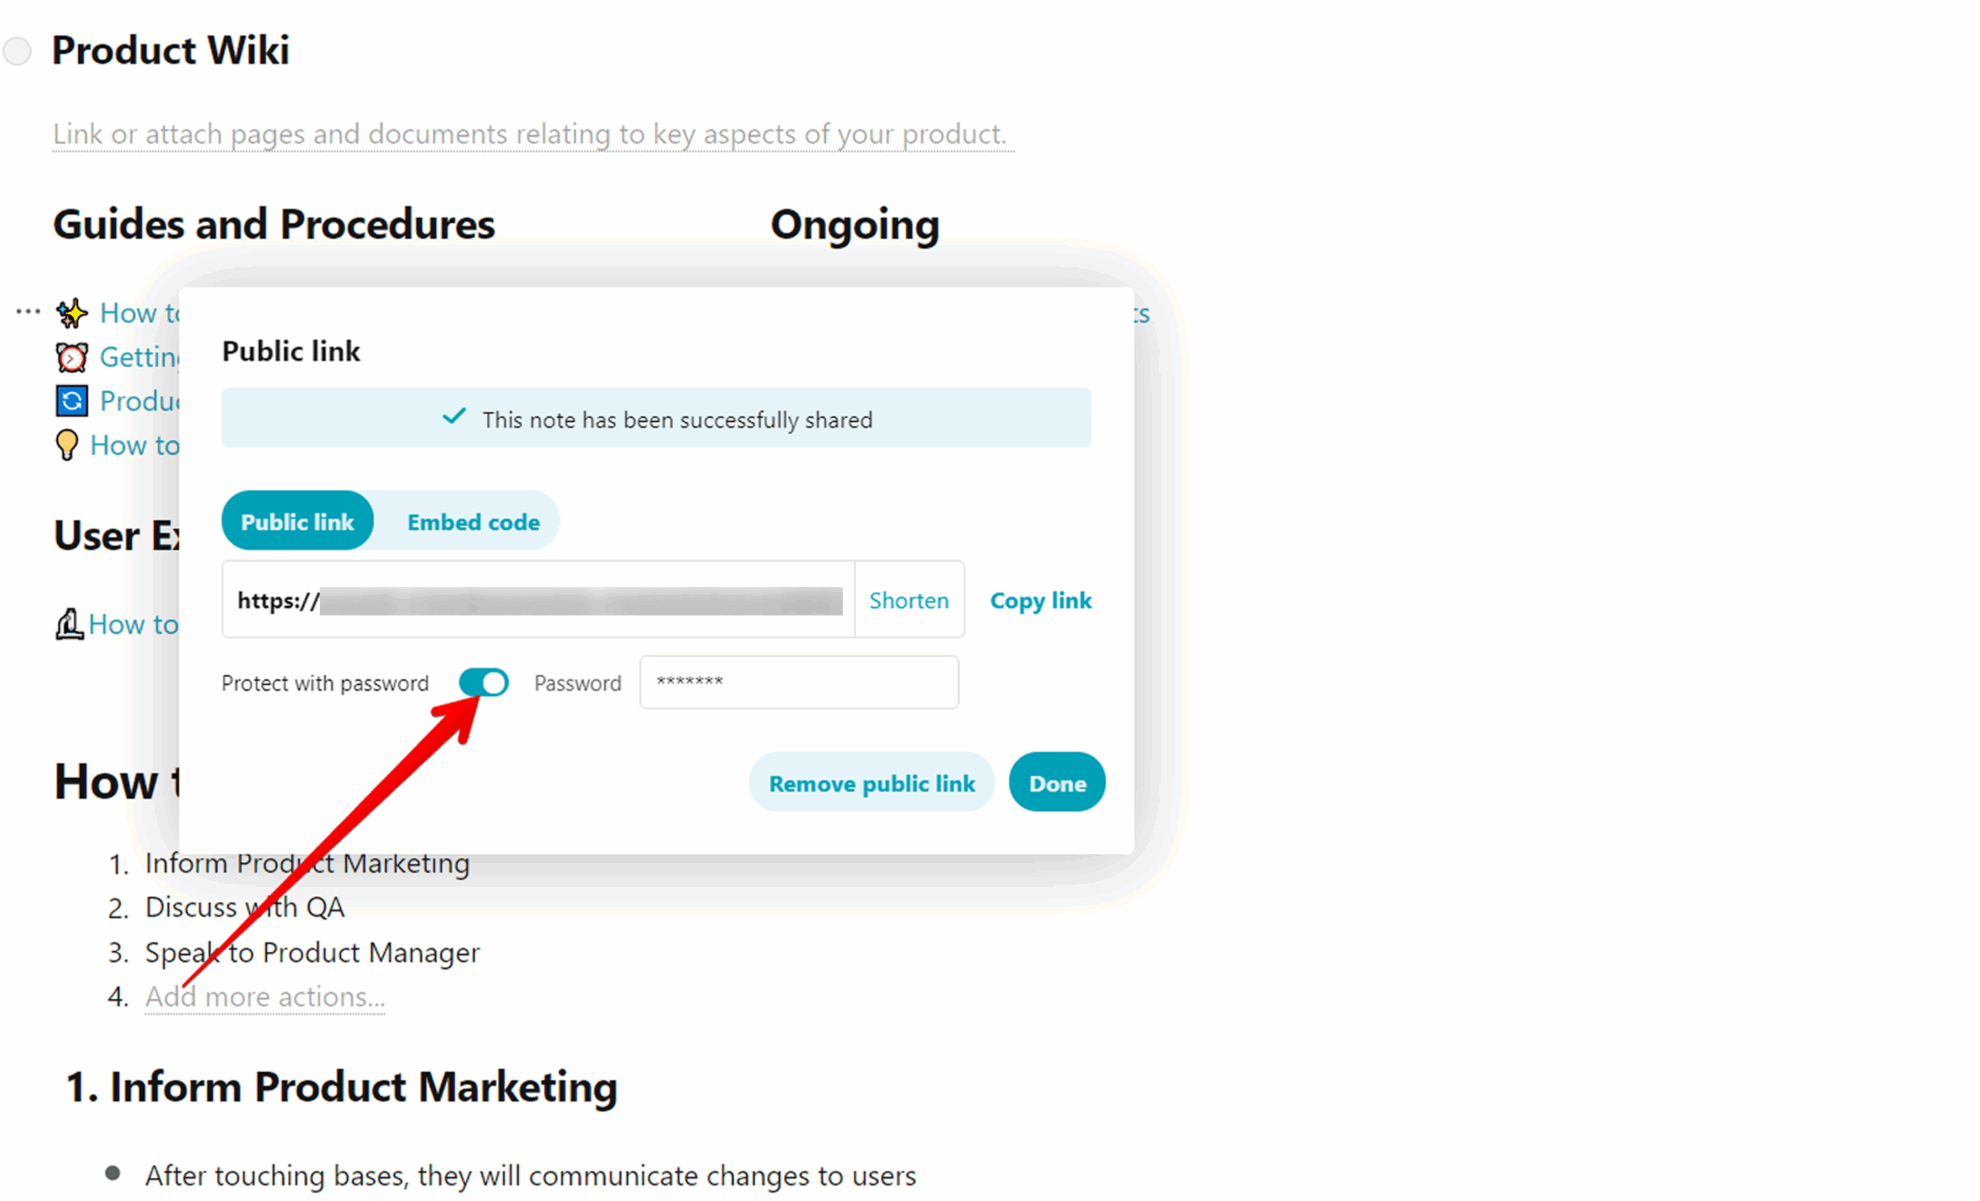Switch to the Embed code tab
Screen dimensions: 1980x1201
[x=472, y=521]
